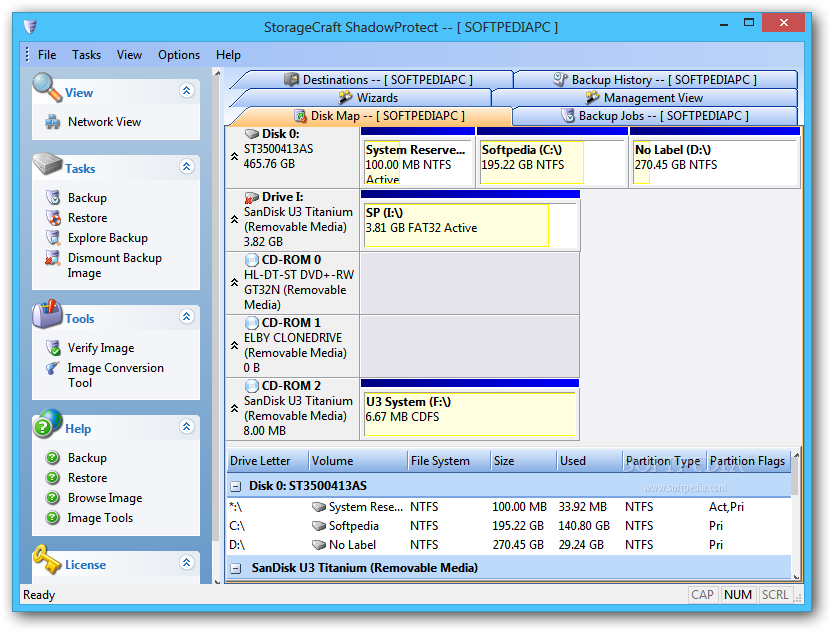Screen dimensions: 832x632
Task: Click the CD-ROM 2 disc icon
Action: 252,386
